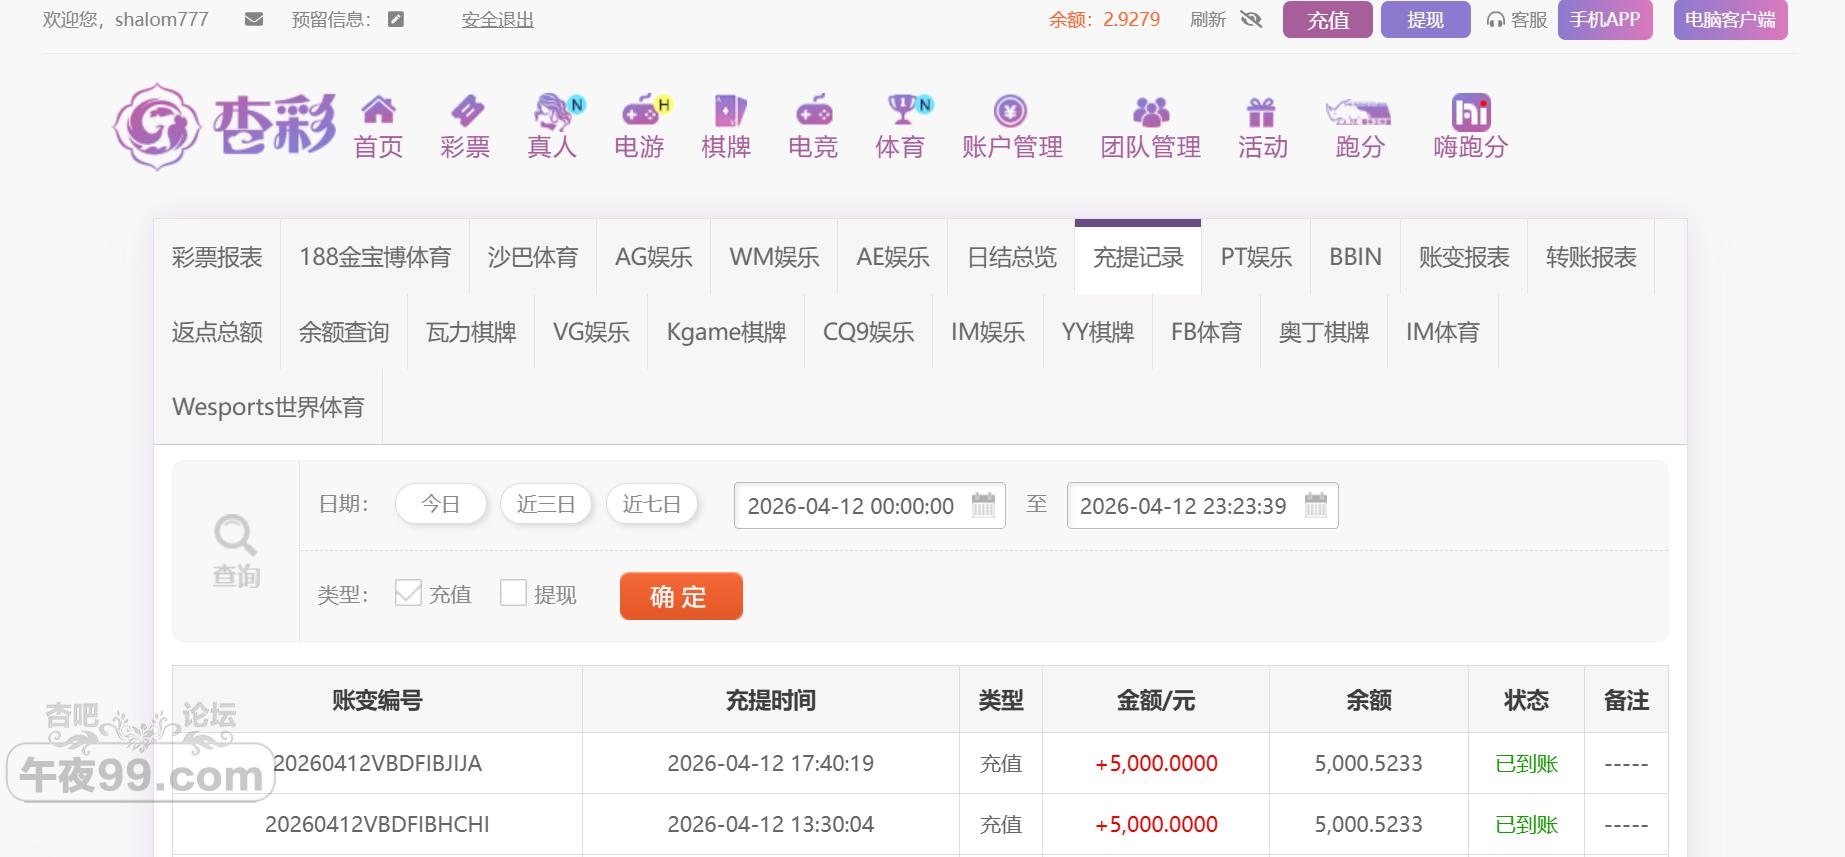Check the 提现 type checkbox

(x=513, y=593)
